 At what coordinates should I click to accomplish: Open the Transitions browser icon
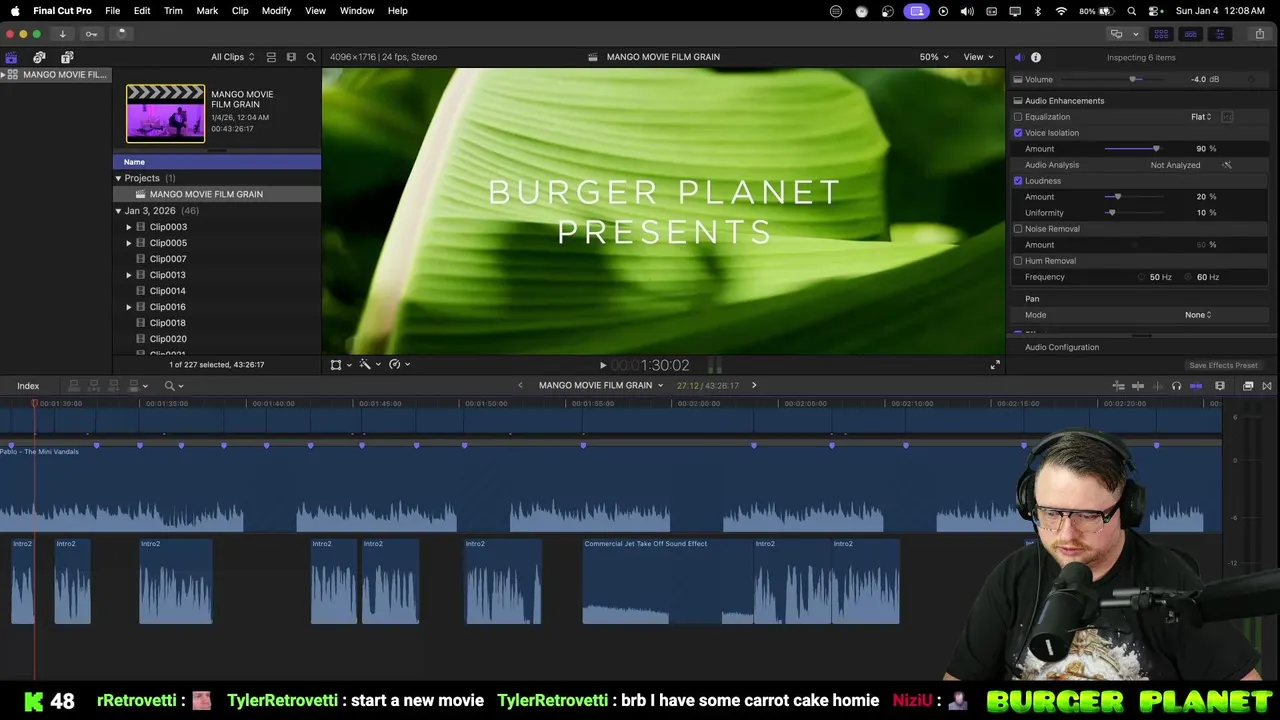pos(1267,386)
